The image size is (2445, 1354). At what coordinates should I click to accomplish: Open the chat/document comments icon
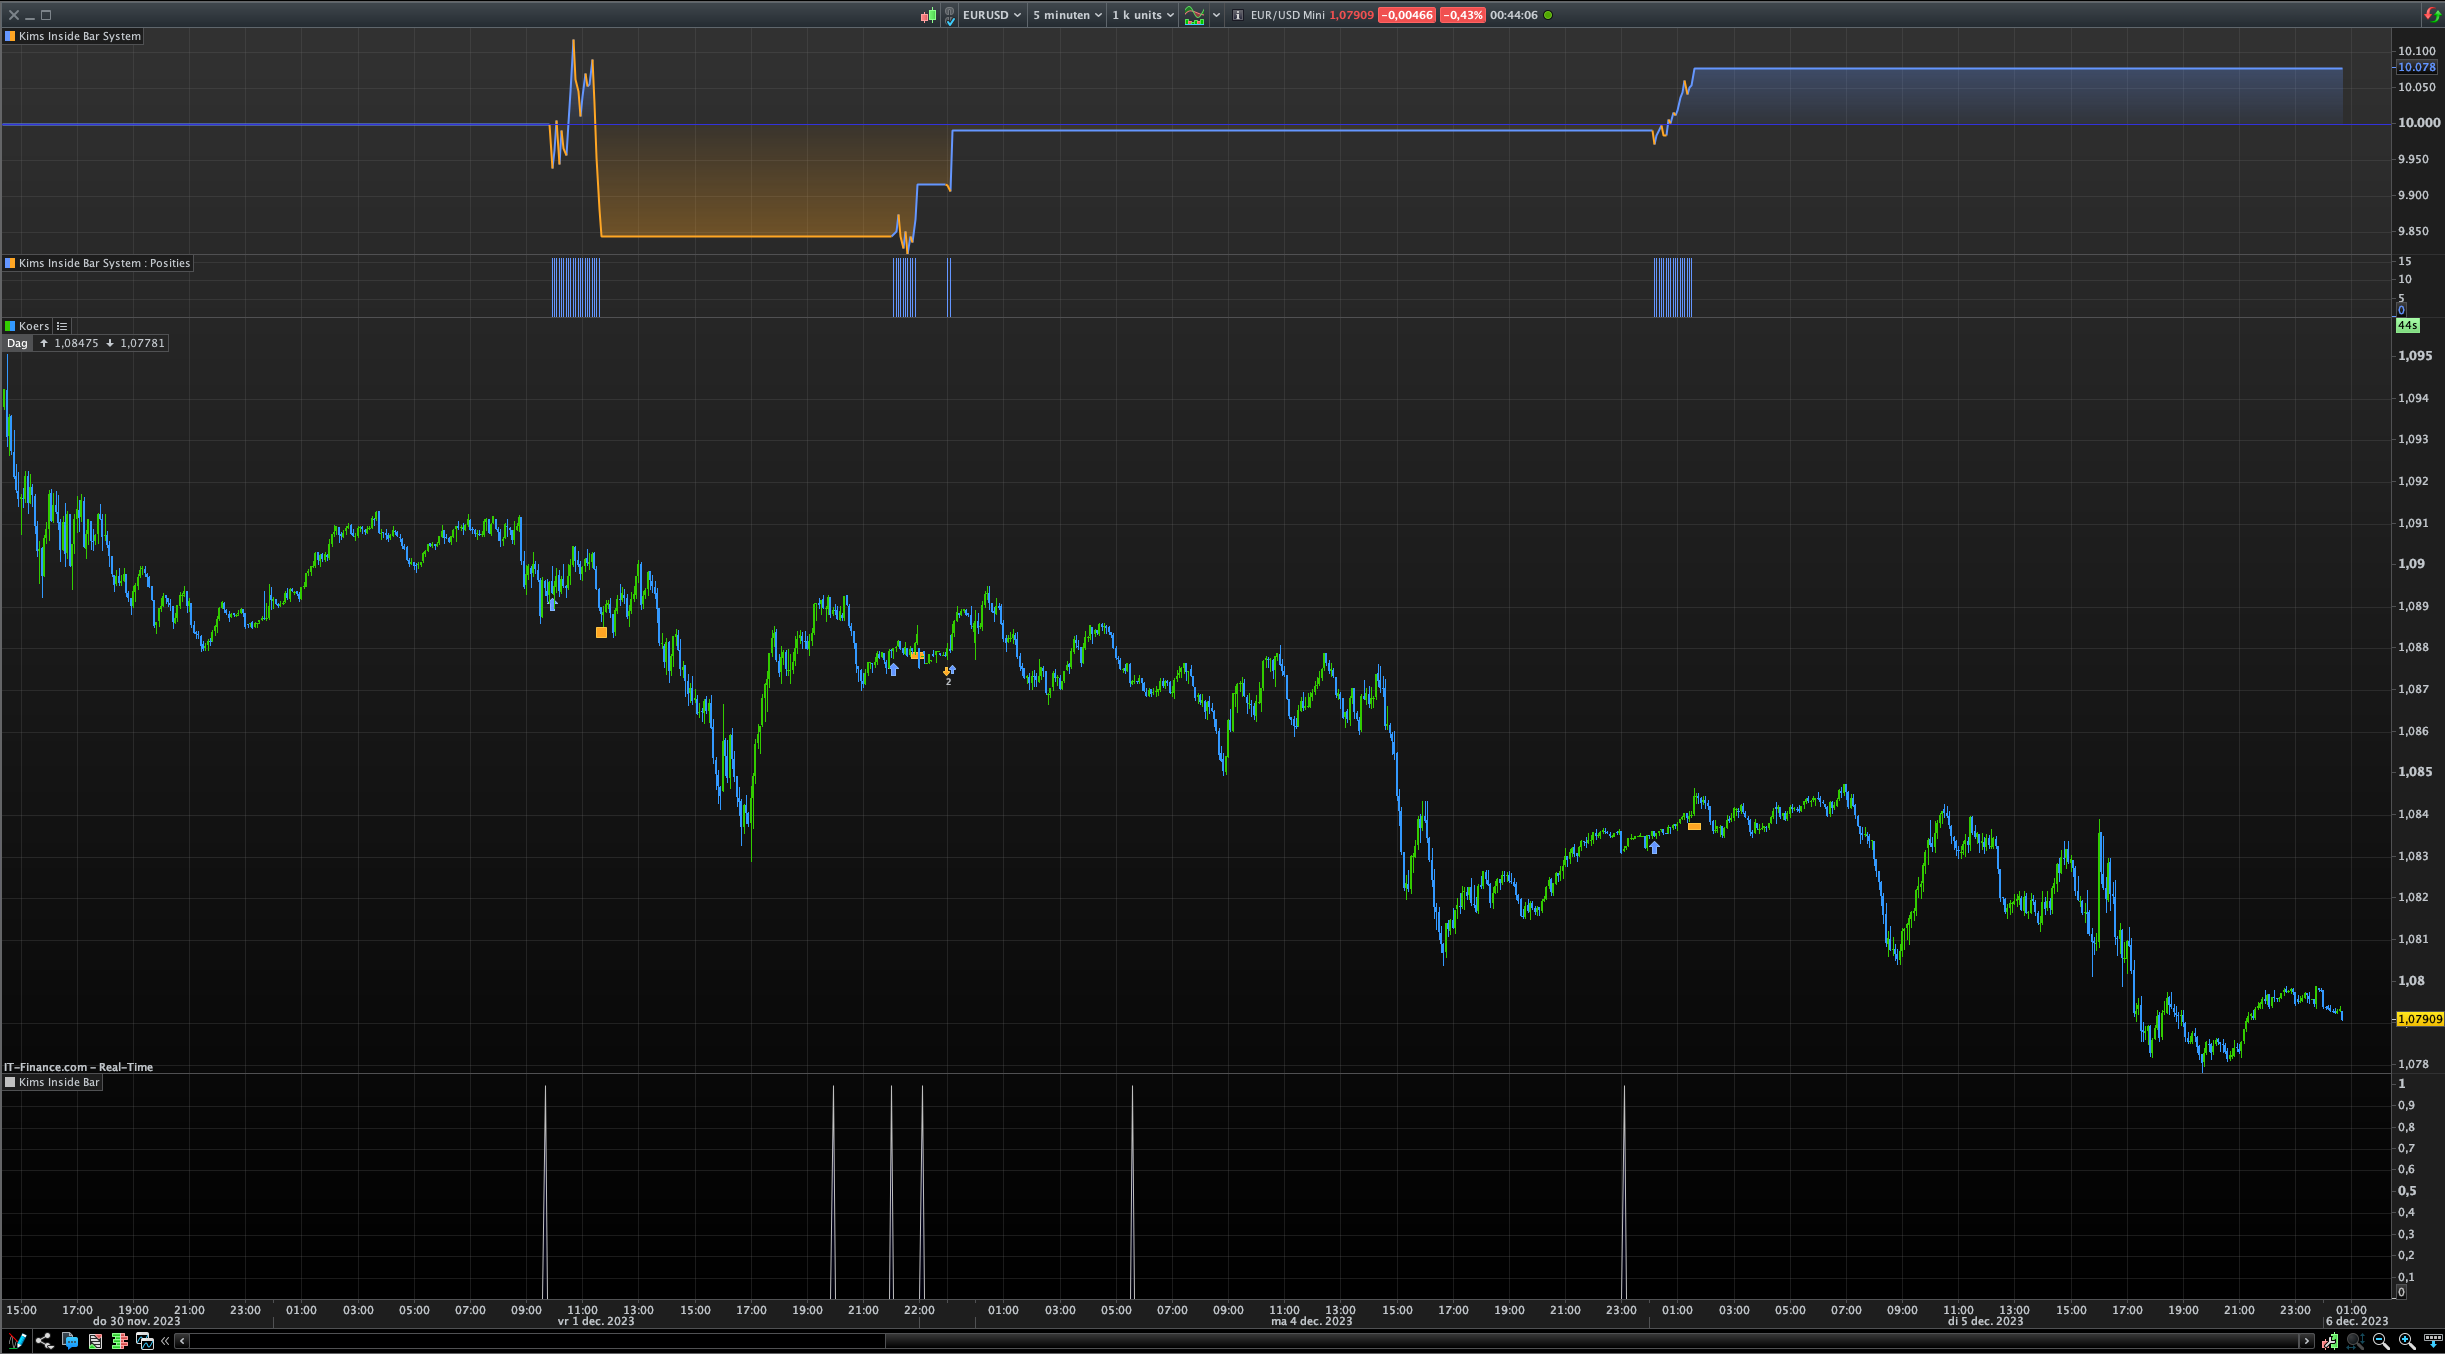coord(70,1341)
